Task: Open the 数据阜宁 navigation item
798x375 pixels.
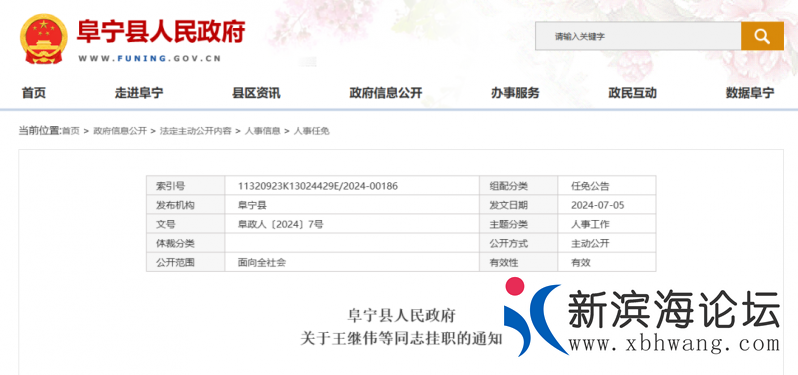Action: point(750,93)
